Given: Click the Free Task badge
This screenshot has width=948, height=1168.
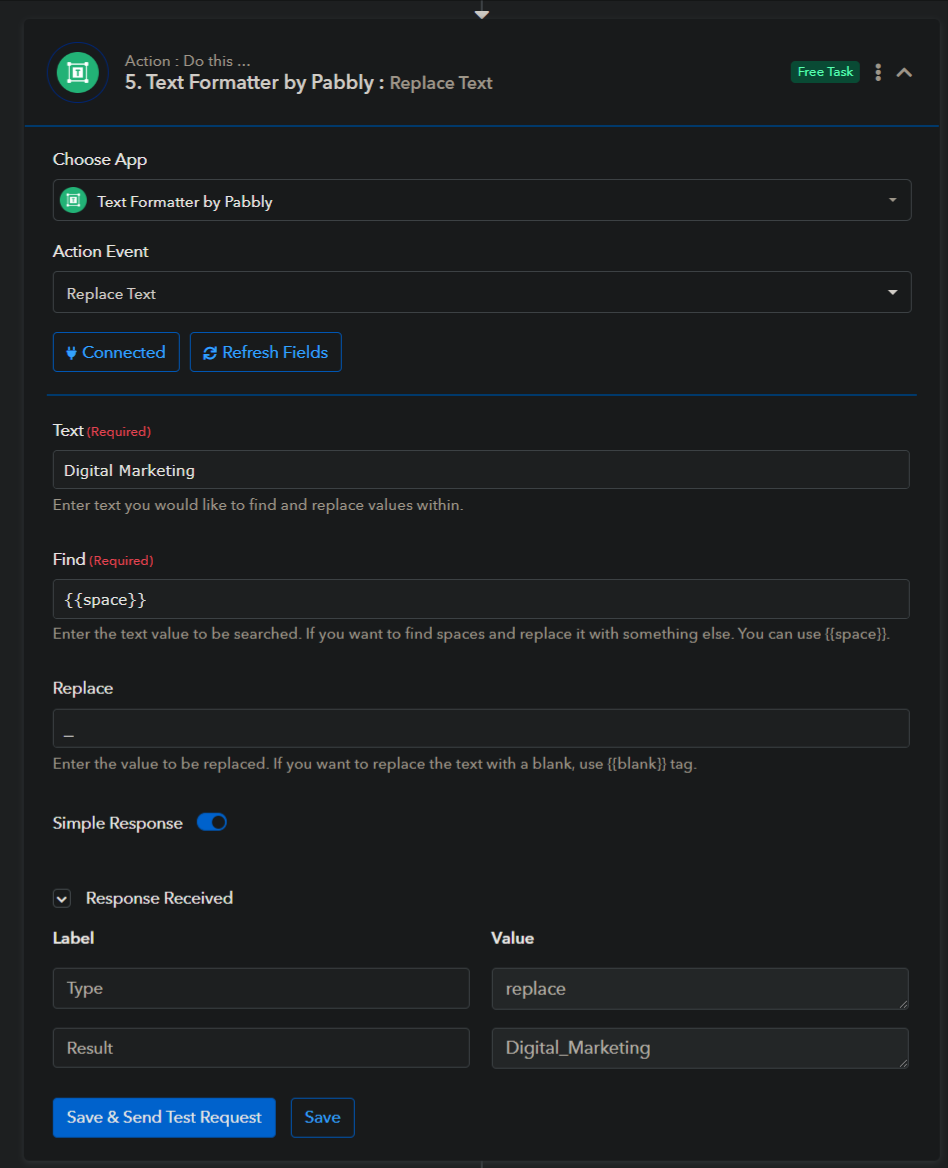Looking at the screenshot, I should click(825, 72).
